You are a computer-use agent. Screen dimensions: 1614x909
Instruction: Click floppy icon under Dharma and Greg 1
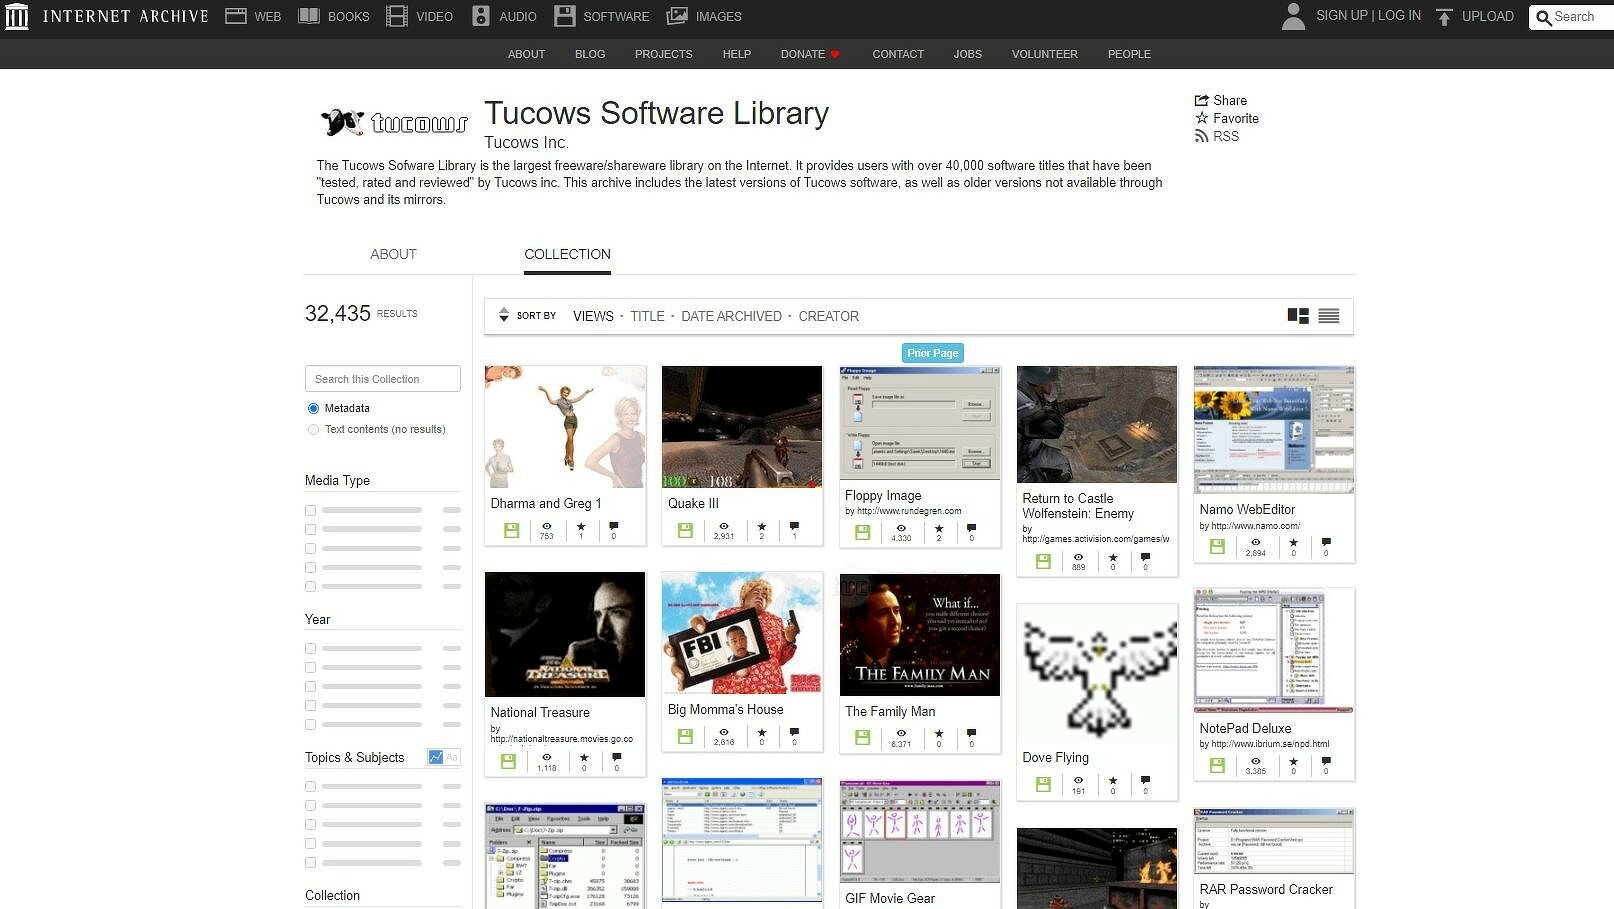pyautogui.click(x=512, y=530)
